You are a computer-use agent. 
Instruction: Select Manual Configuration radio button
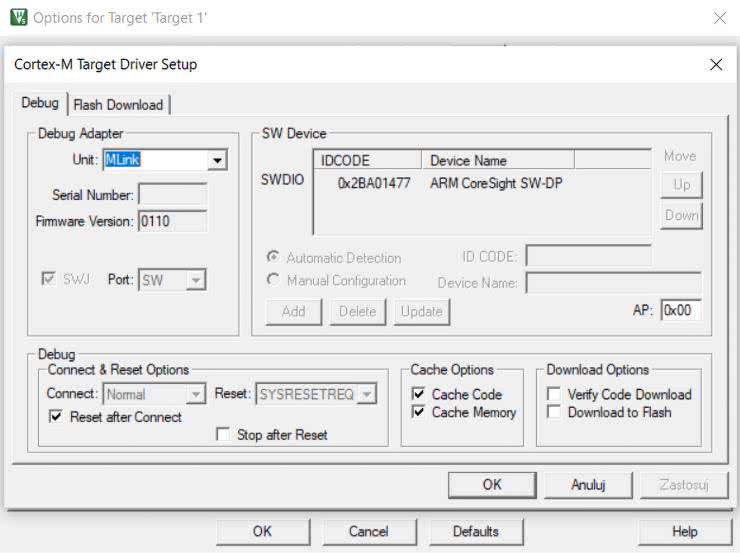pos(273,281)
